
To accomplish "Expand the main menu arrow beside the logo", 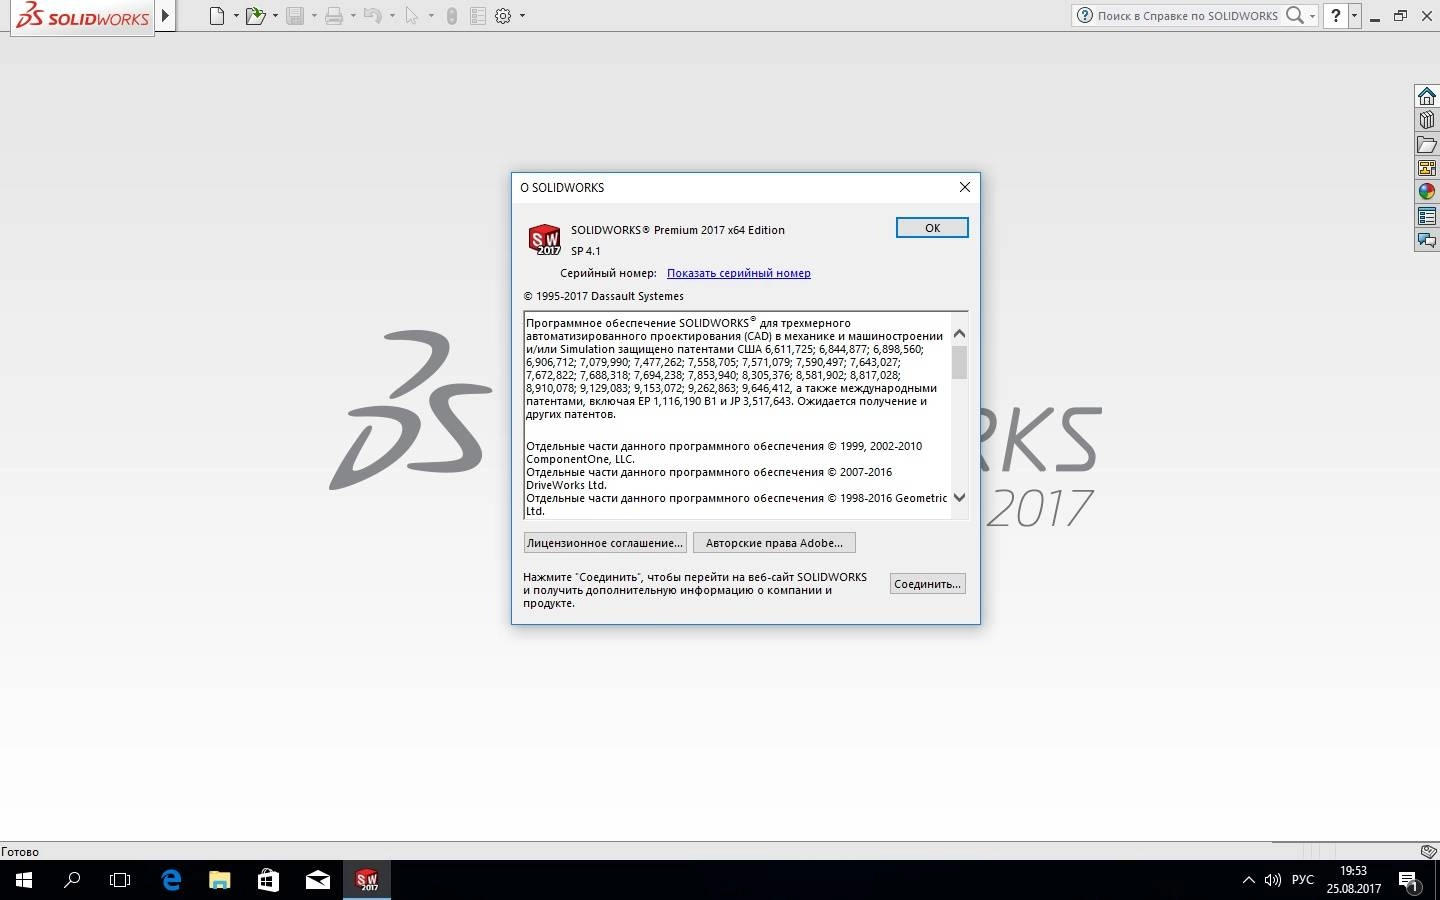I will (x=166, y=16).
